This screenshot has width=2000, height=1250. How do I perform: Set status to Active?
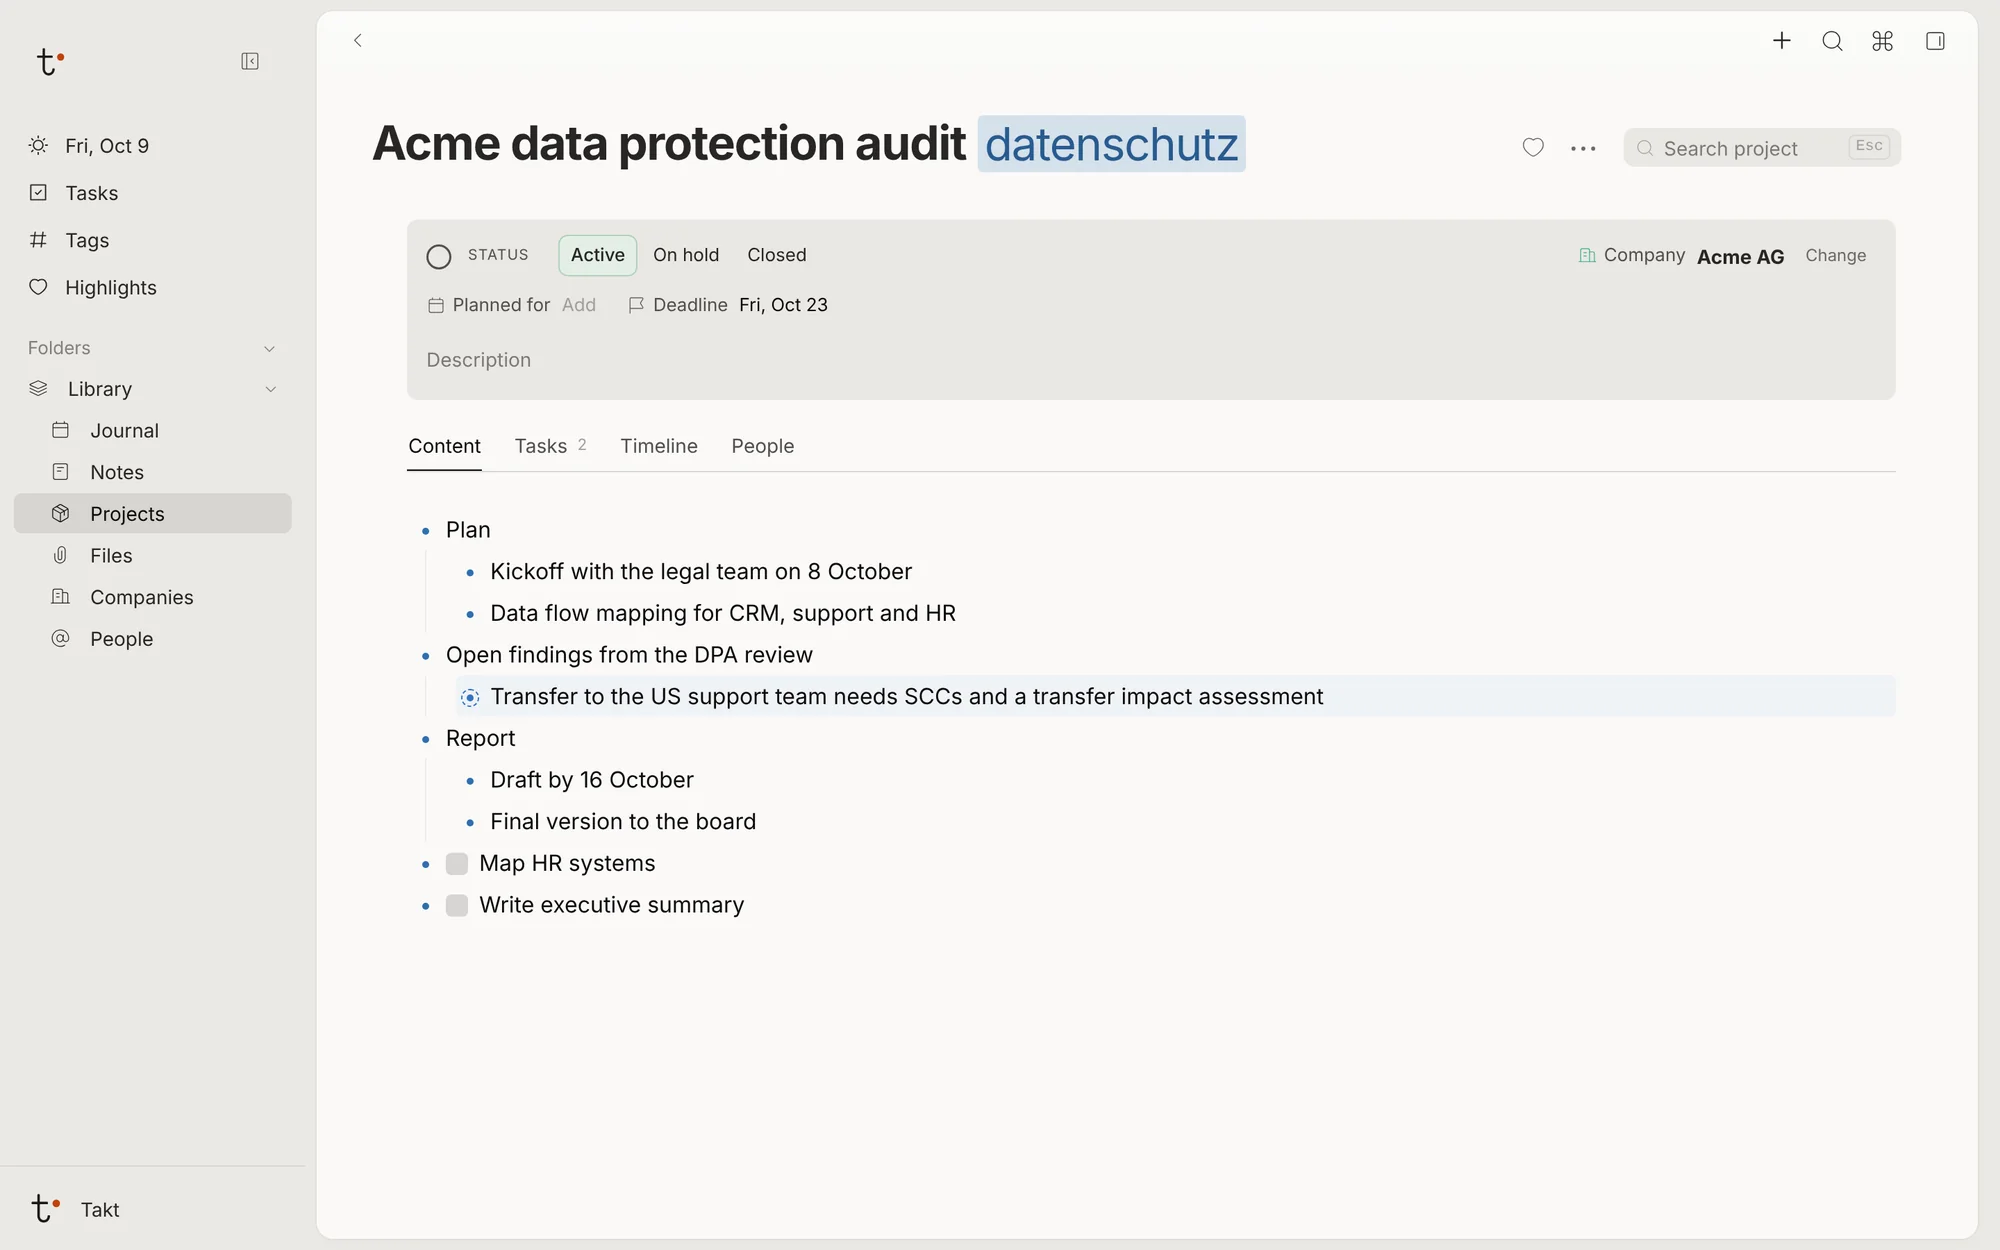pos(598,255)
